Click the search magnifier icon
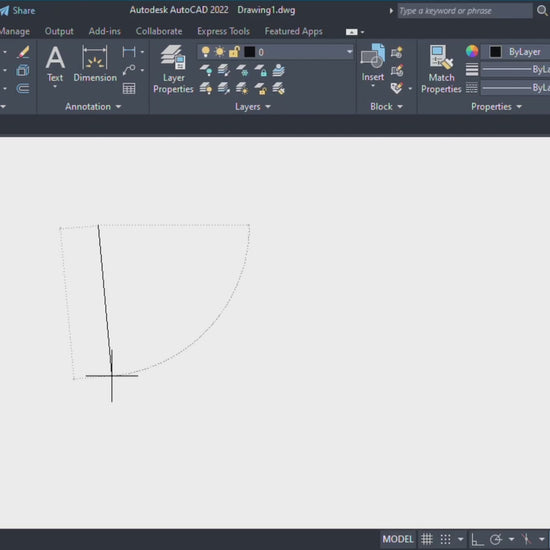This screenshot has width=550, height=550. click(x=542, y=11)
